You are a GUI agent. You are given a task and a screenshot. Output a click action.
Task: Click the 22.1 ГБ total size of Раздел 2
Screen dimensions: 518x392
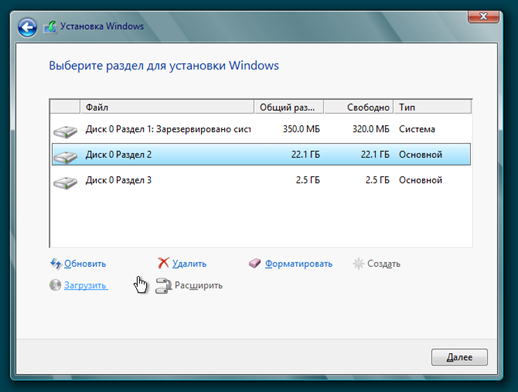point(306,155)
